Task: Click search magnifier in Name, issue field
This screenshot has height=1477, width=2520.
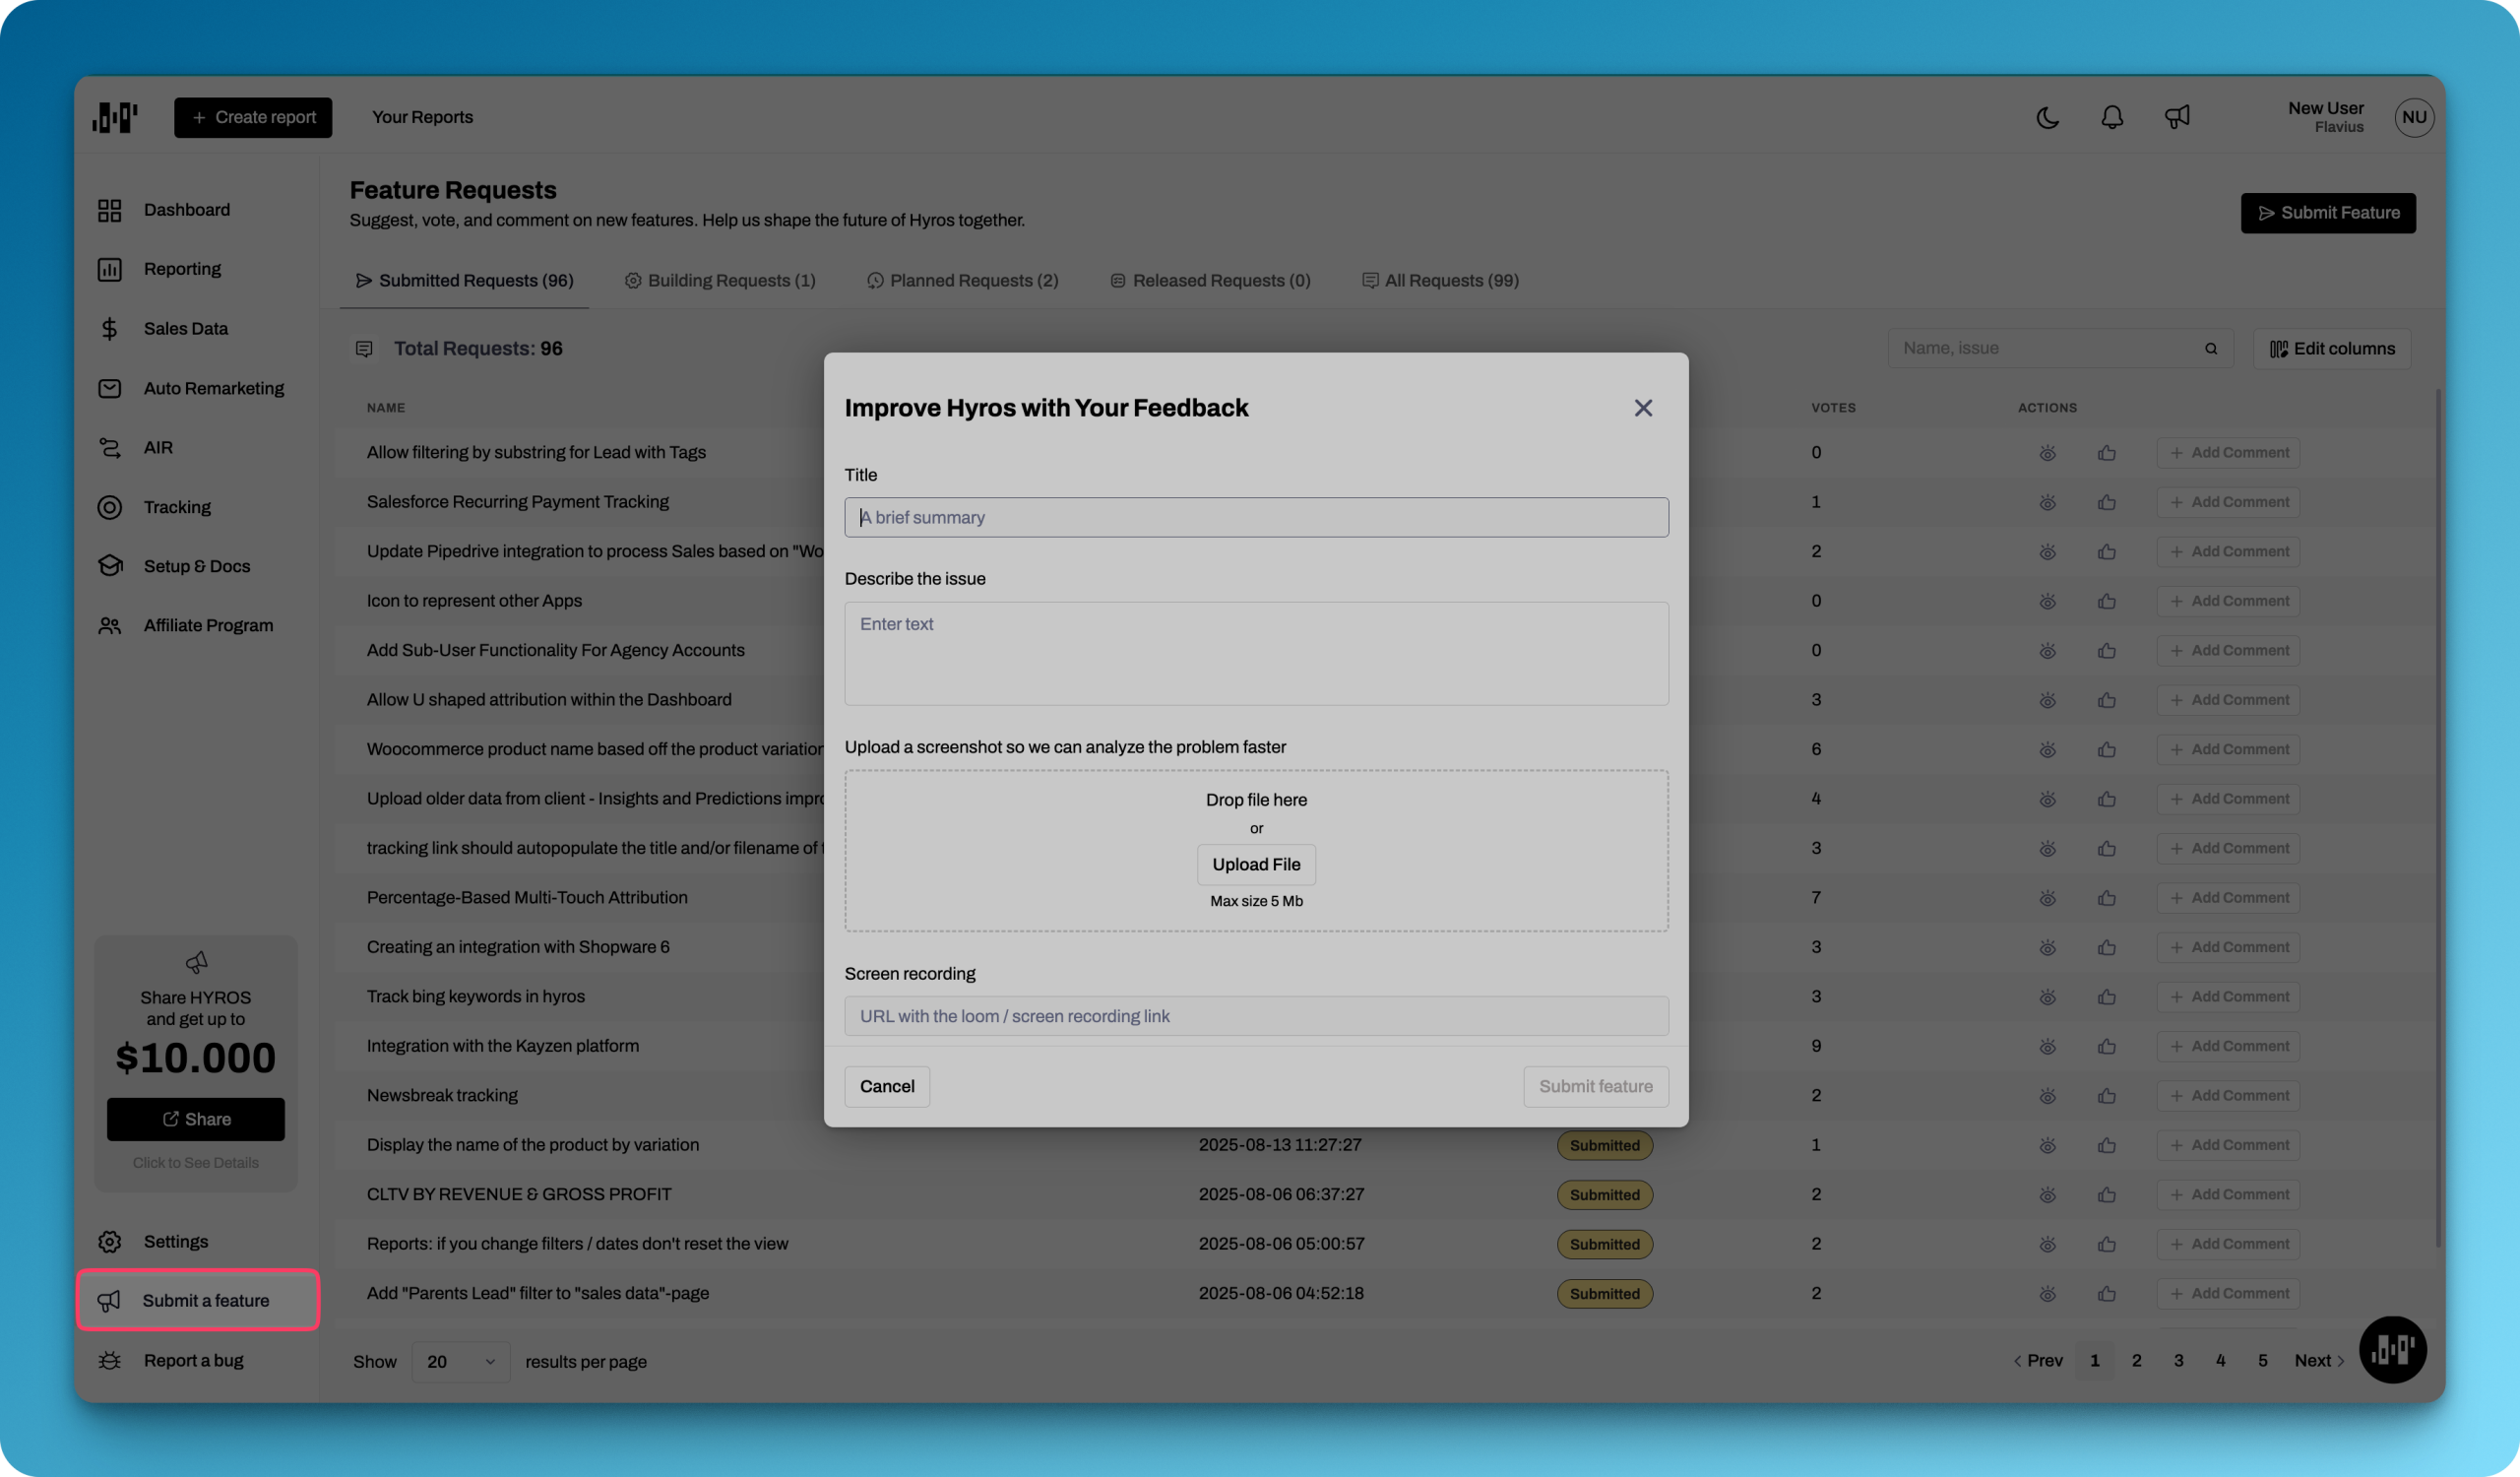Action: click(2211, 349)
